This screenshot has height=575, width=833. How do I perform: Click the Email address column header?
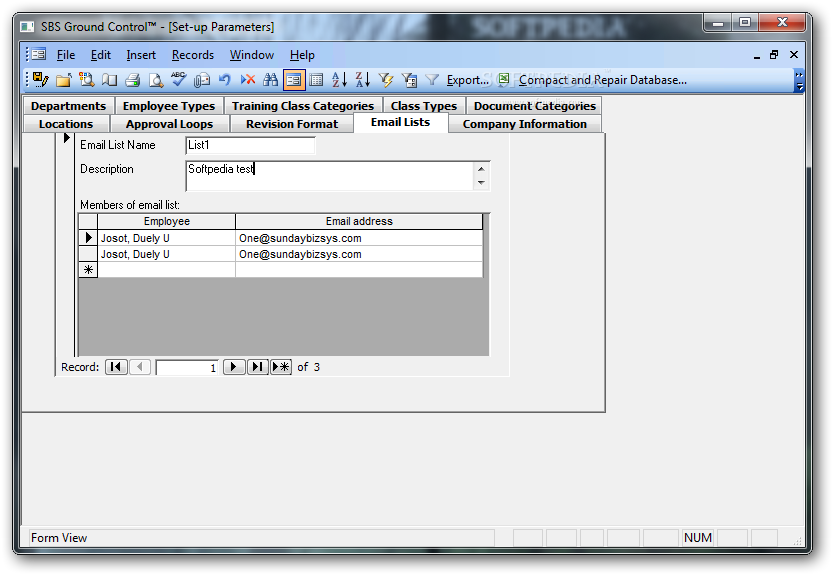(359, 221)
